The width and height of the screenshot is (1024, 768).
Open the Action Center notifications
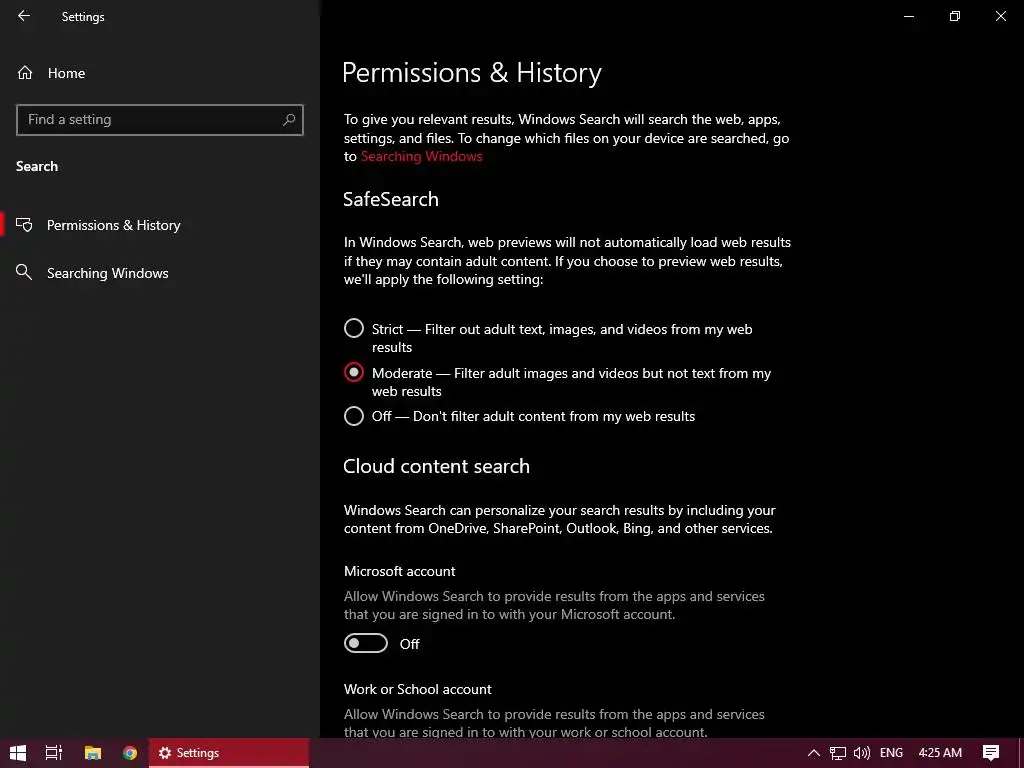pos(991,753)
